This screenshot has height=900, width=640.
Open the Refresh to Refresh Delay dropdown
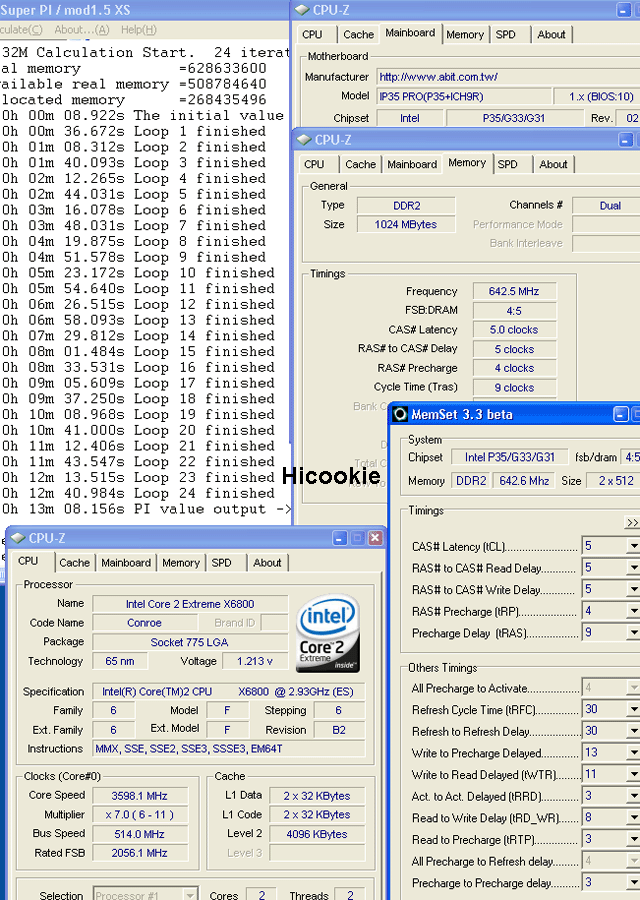coord(633,731)
